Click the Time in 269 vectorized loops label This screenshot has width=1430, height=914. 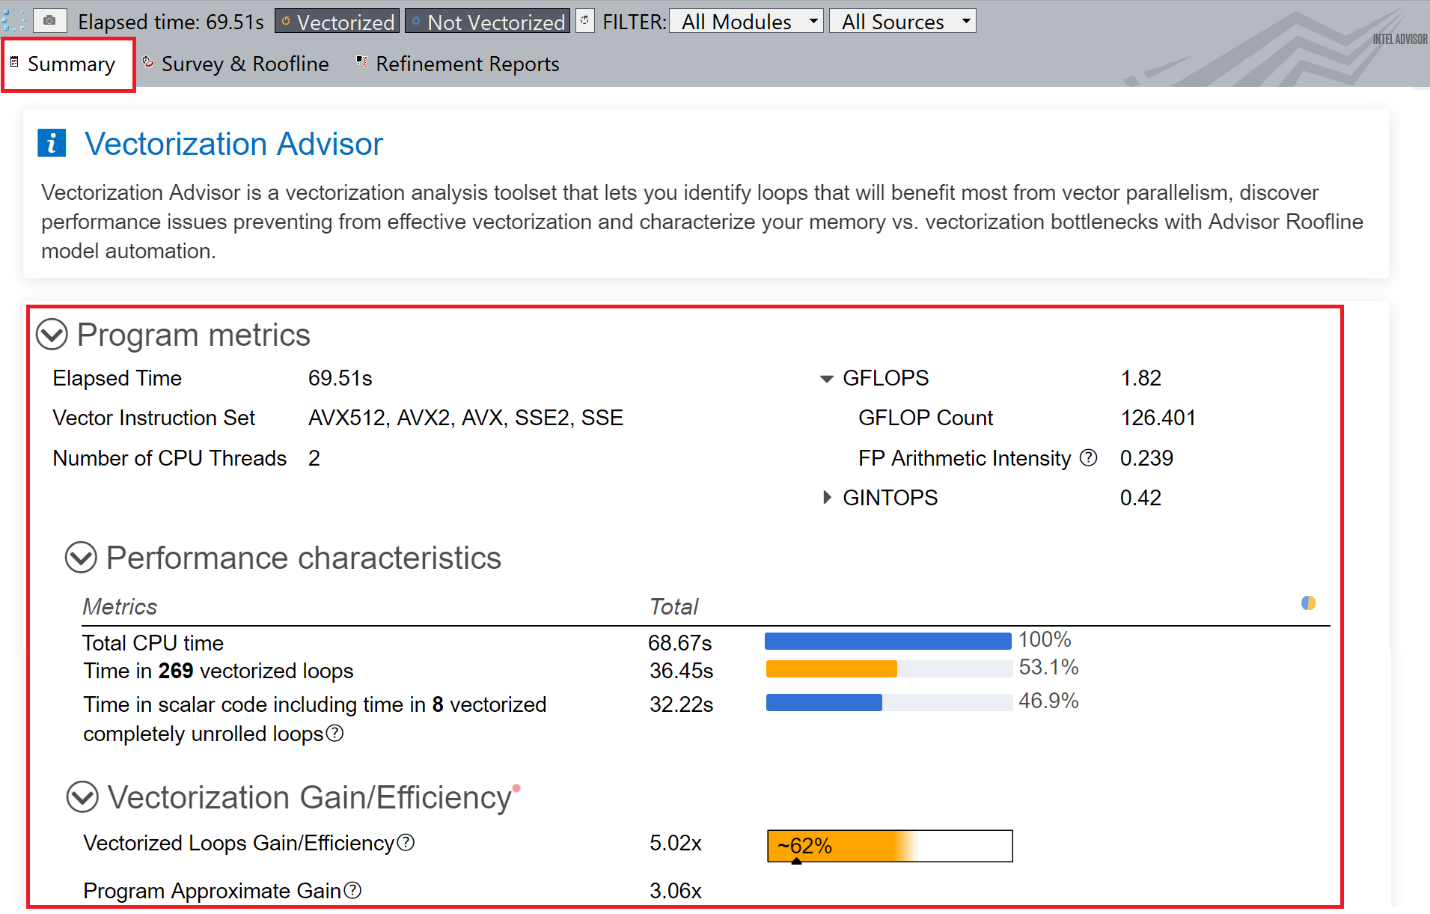219,671
